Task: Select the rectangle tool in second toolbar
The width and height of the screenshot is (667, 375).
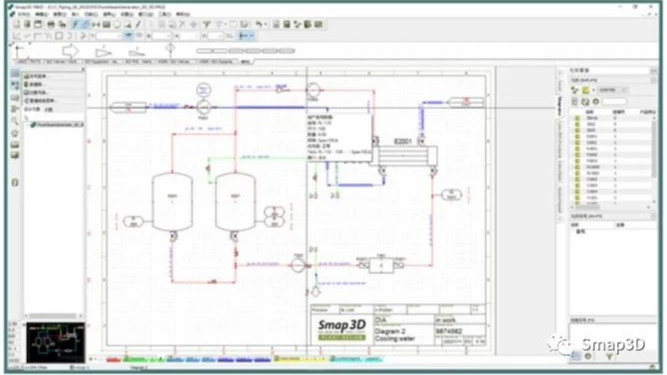Action: pos(59,36)
